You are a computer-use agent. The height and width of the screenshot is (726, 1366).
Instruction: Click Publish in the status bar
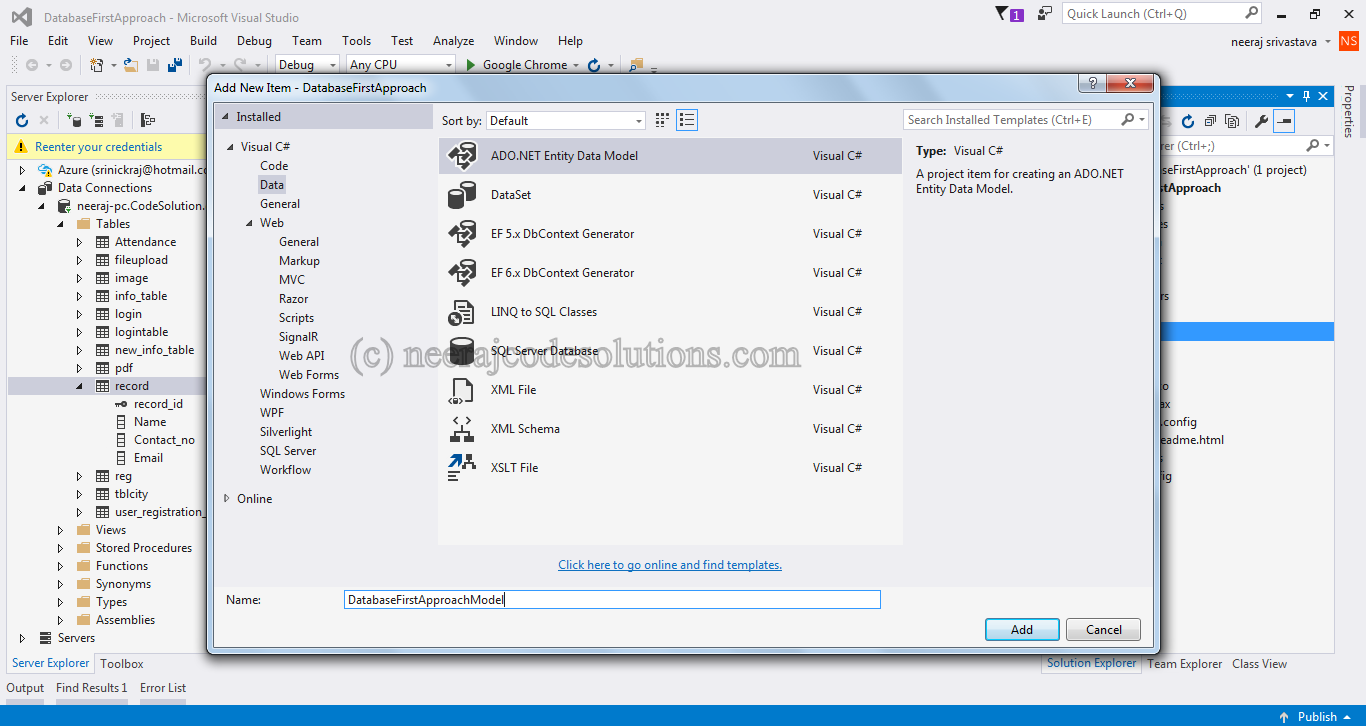coord(1317,717)
